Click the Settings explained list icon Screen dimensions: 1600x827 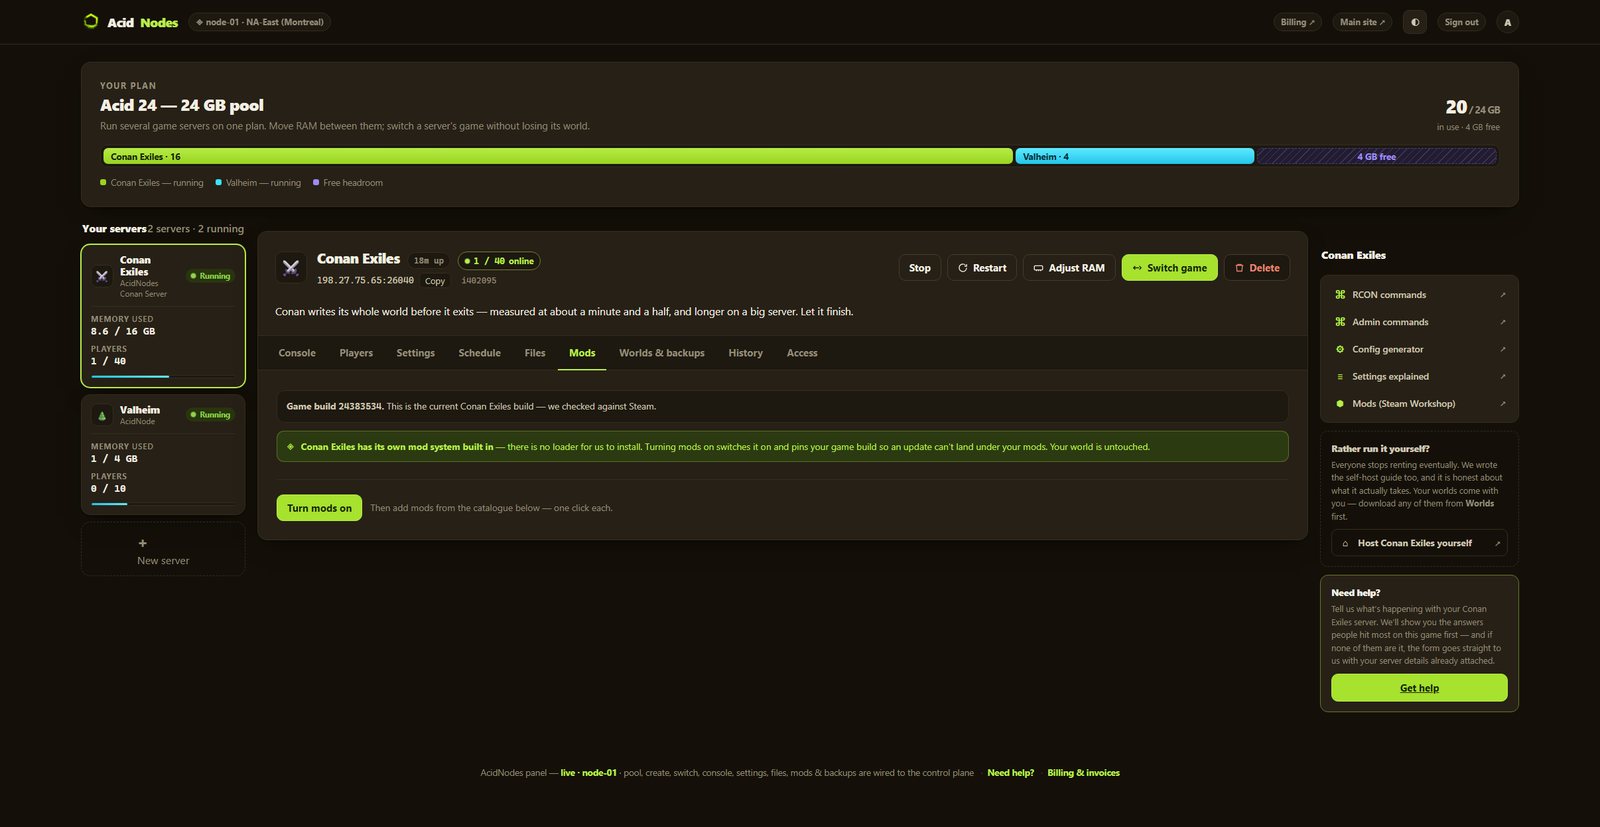[x=1340, y=377]
